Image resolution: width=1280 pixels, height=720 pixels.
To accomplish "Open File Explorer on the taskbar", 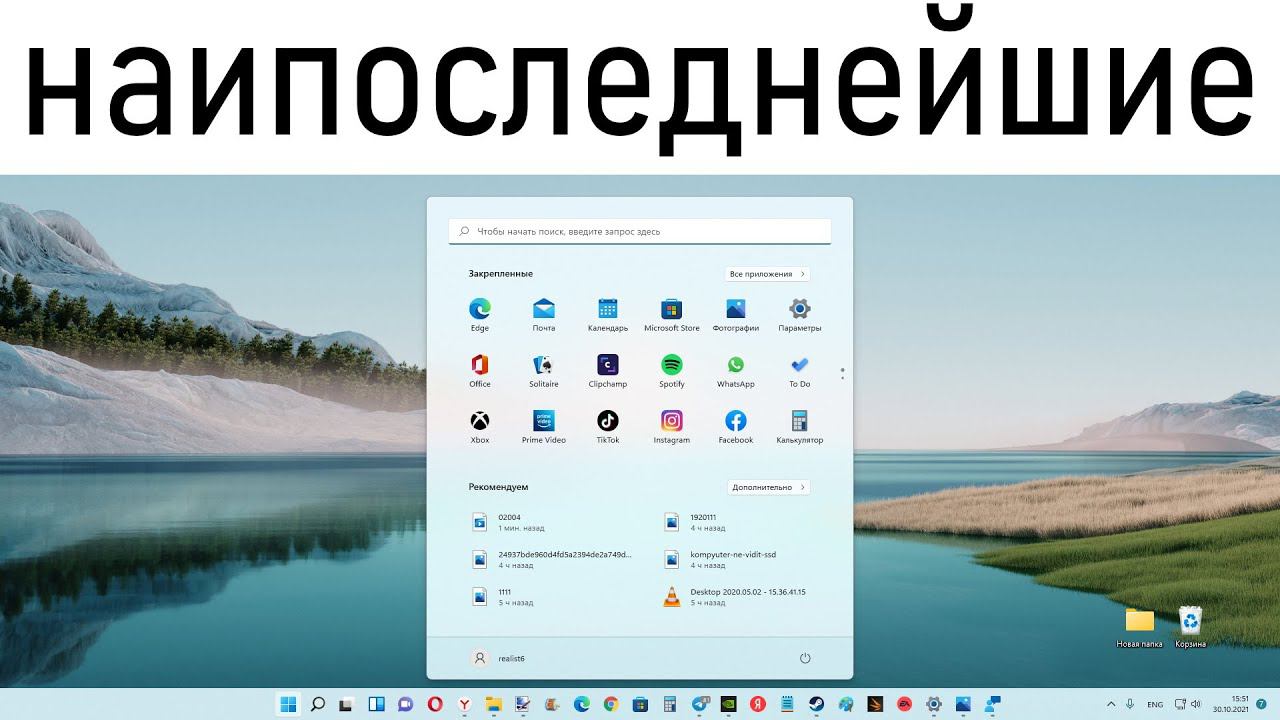I will (x=494, y=704).
